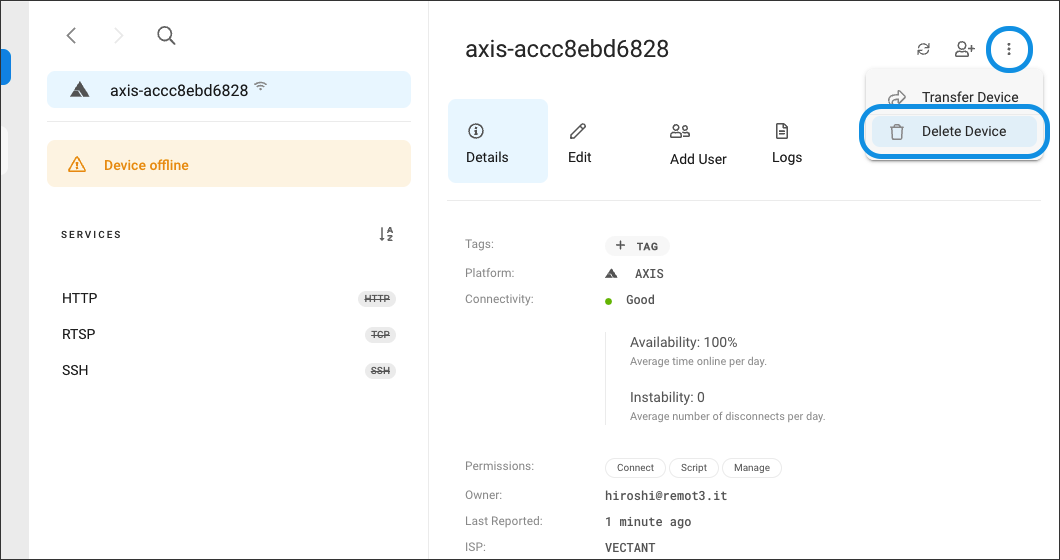This screenshot has height=560, width=1060.
Task: Click the '1 minute ago' last reported value
Action: (x=648, y=521)
